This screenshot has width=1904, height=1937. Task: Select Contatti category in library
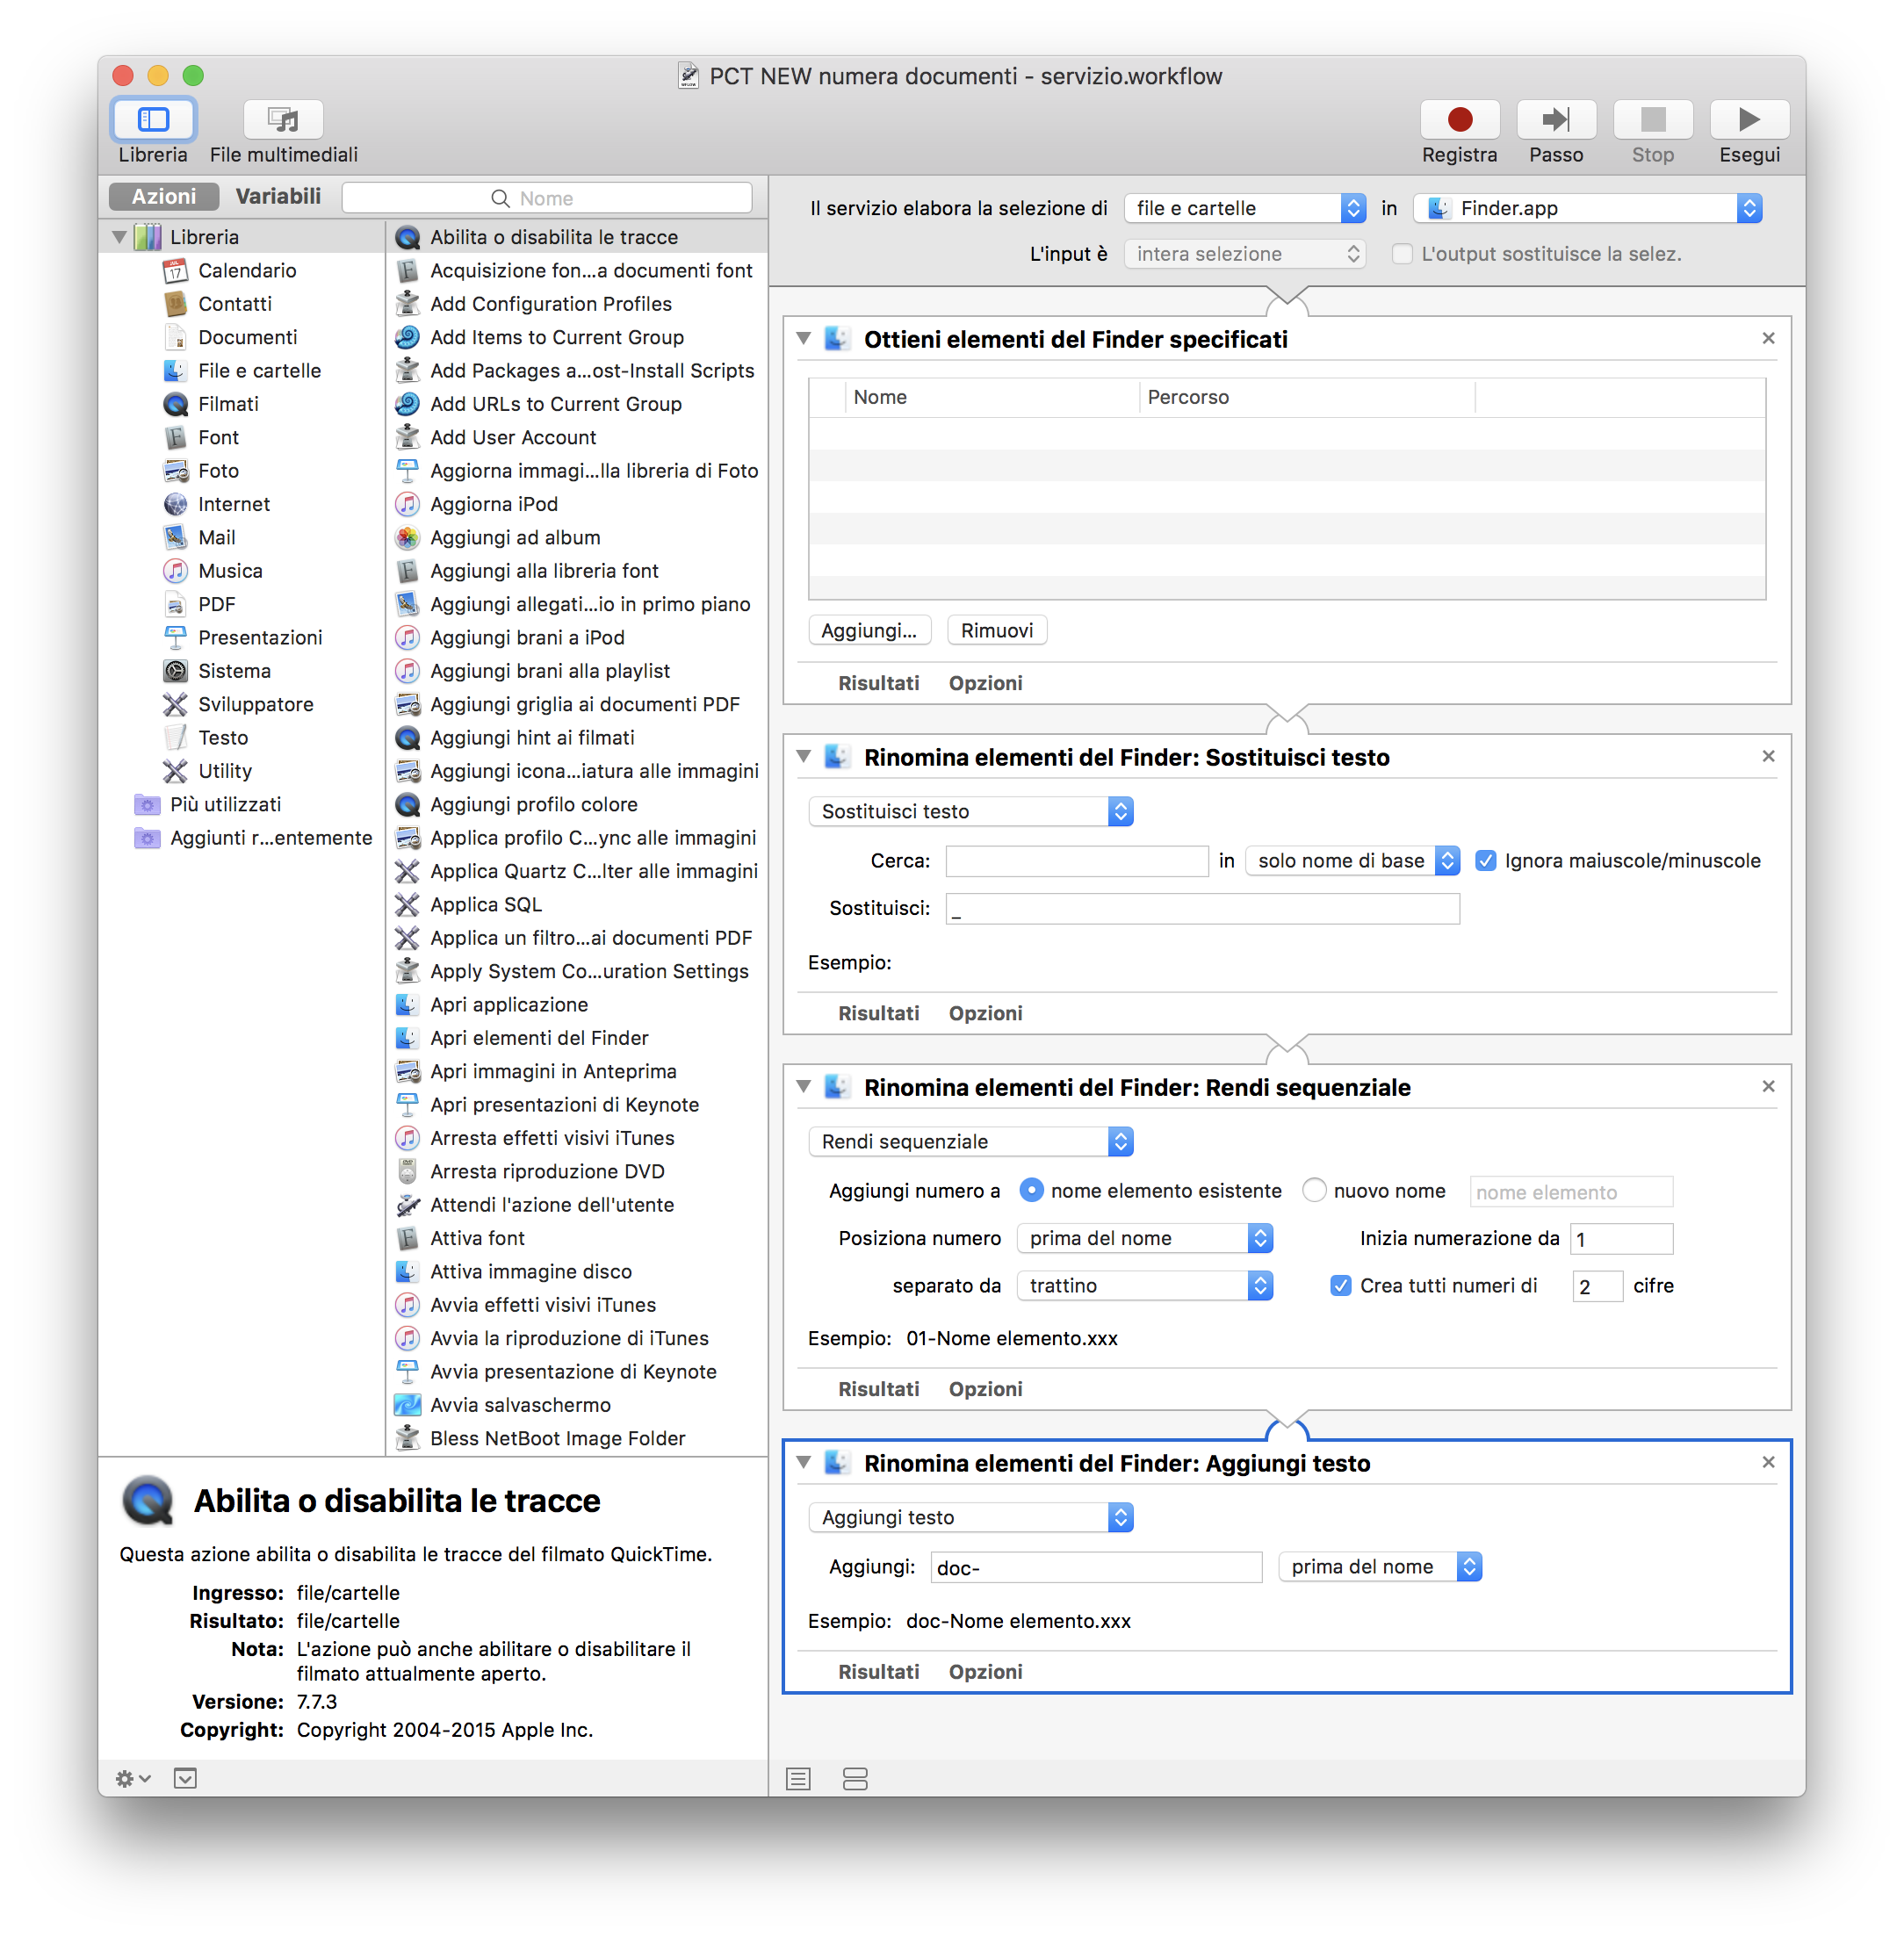pyautogui.click(x=235, y=304)
